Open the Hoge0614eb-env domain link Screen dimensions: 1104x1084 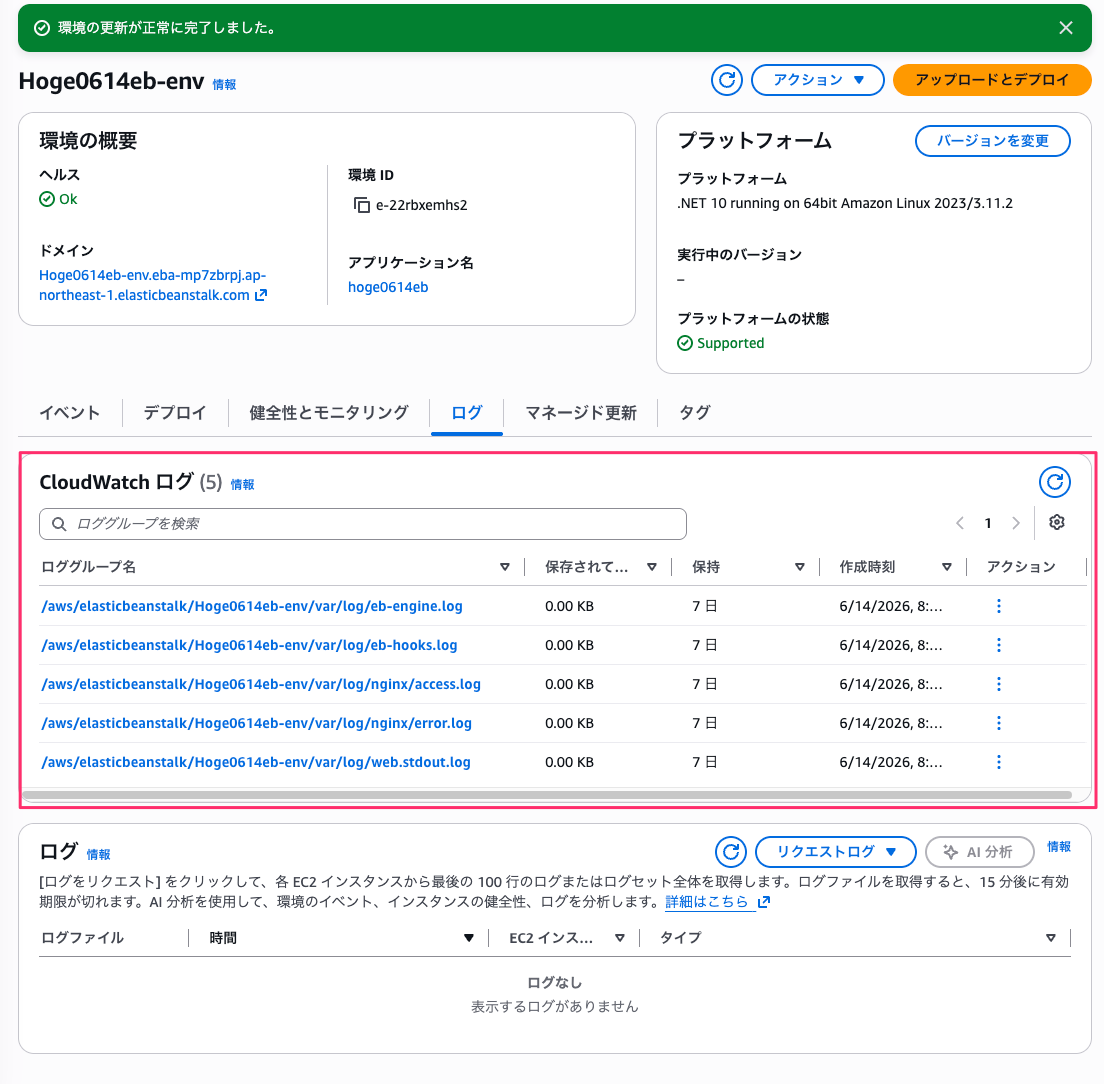point(153,285)
